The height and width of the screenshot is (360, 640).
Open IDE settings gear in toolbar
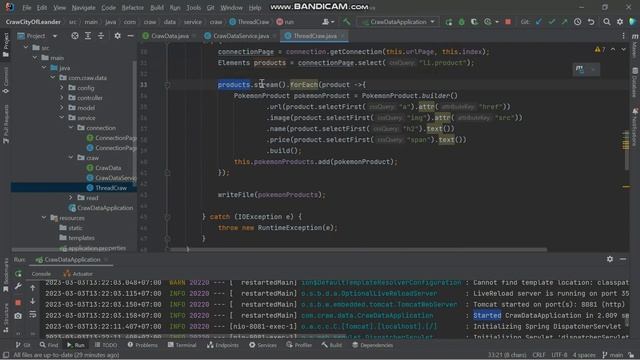click(x=620, y=22)
